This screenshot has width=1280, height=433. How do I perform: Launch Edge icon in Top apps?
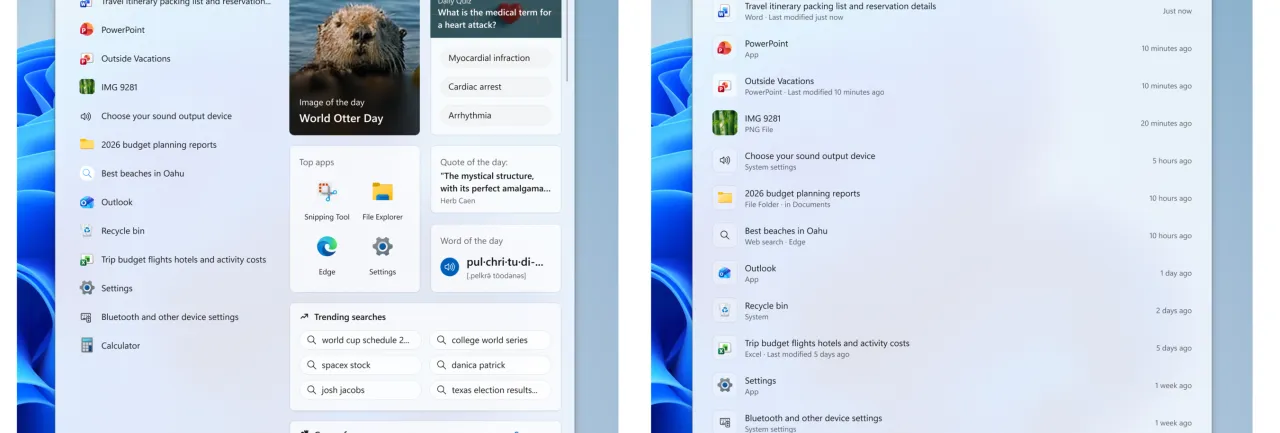tap(327, 246)
